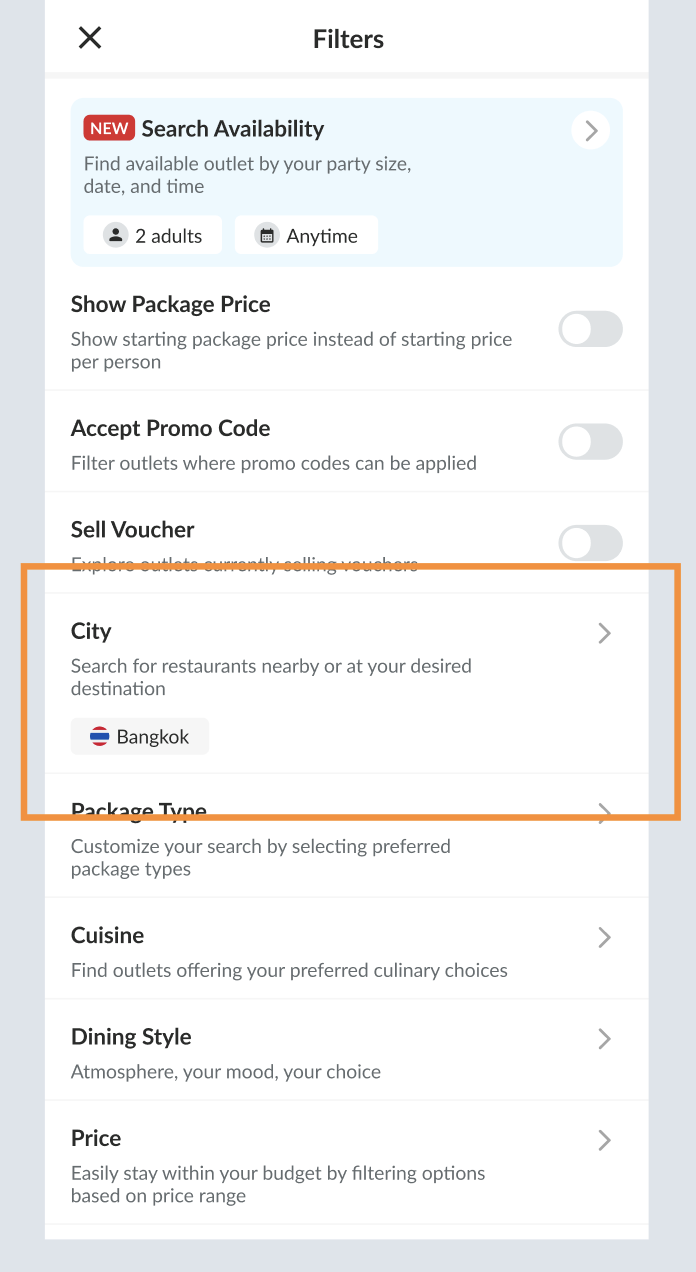The height and width of the screenshot is (1272, 696).
Task: Expand the City filter chevron
Action: pyautogui.click(x=604, y=633)
